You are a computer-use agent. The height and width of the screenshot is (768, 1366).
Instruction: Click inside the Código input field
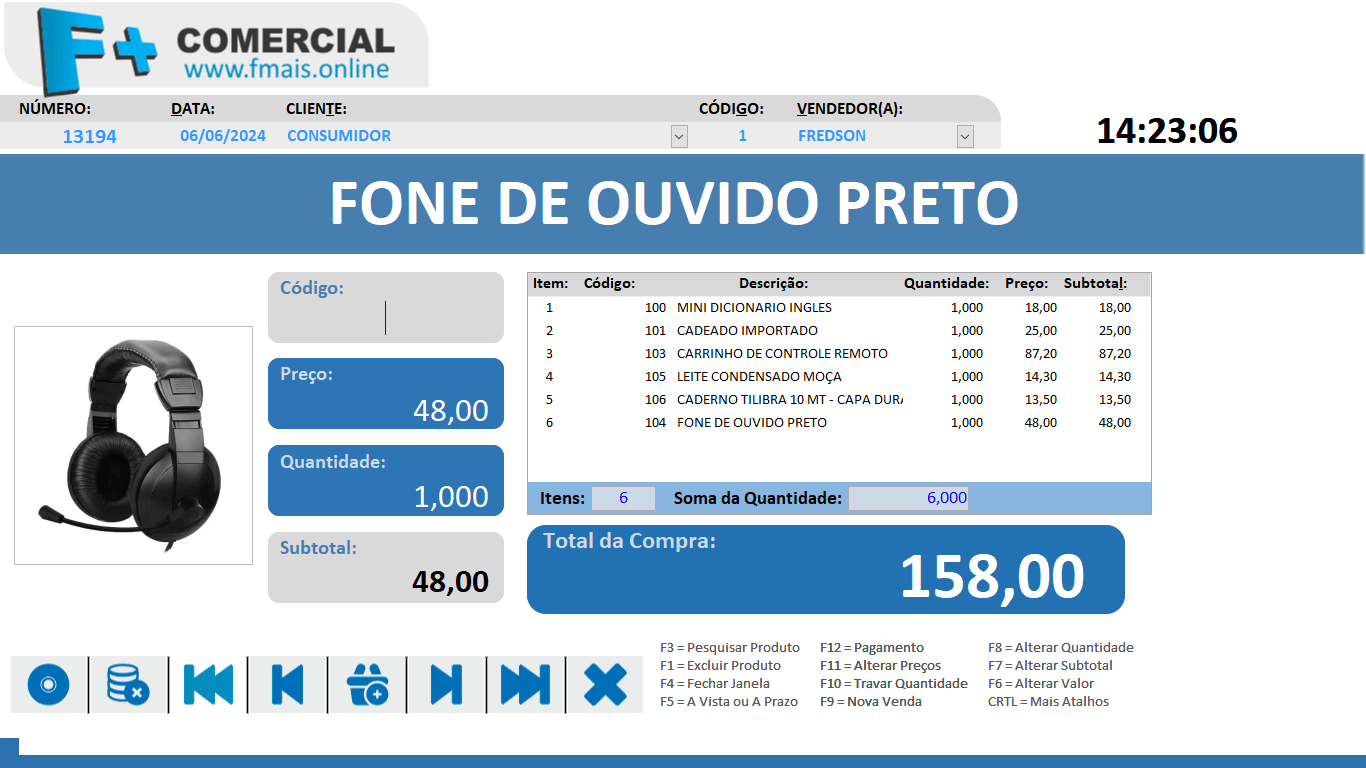[x=385, y=316]
